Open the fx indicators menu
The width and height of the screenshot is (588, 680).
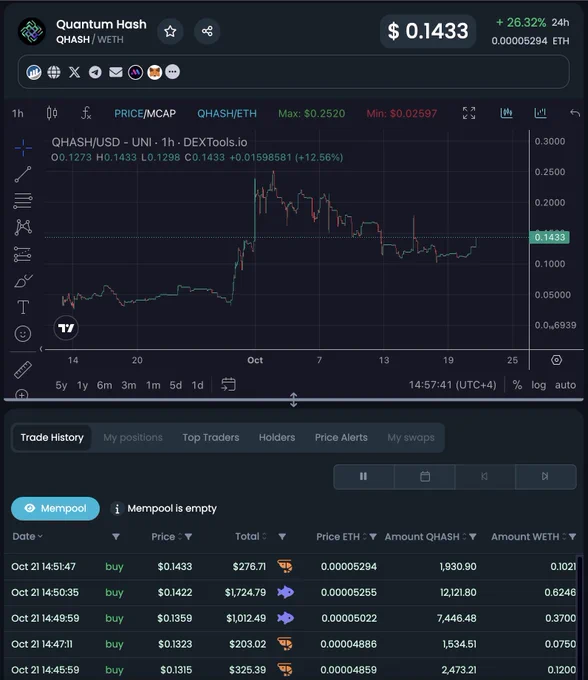[86, 114]
